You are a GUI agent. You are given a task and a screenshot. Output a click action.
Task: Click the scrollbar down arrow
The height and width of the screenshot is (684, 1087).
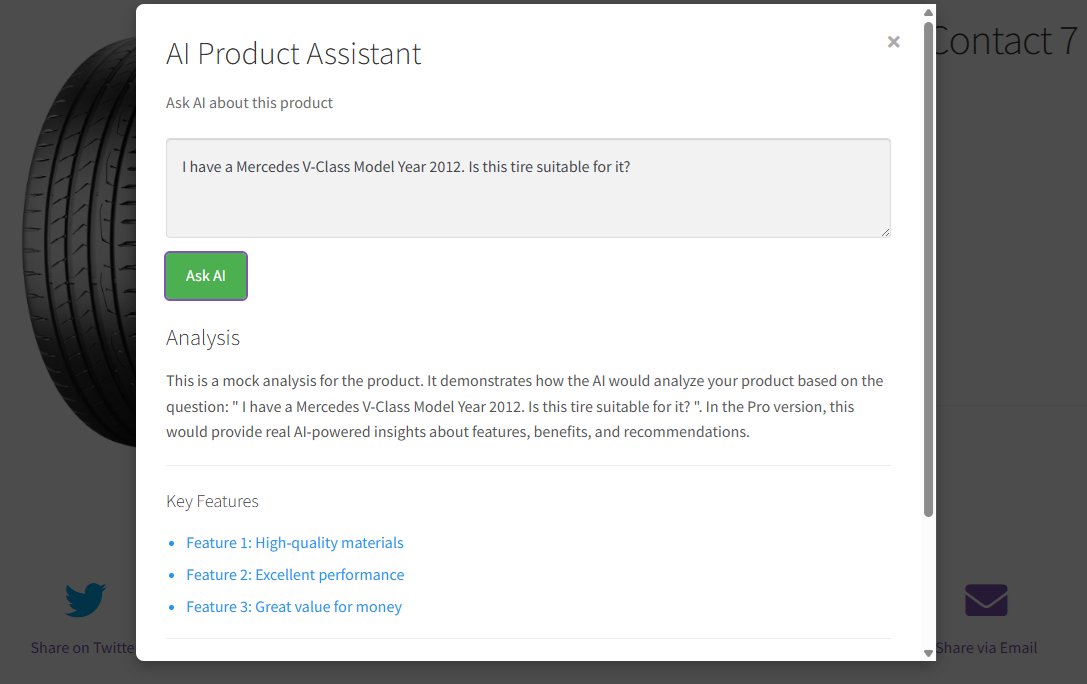928,653
